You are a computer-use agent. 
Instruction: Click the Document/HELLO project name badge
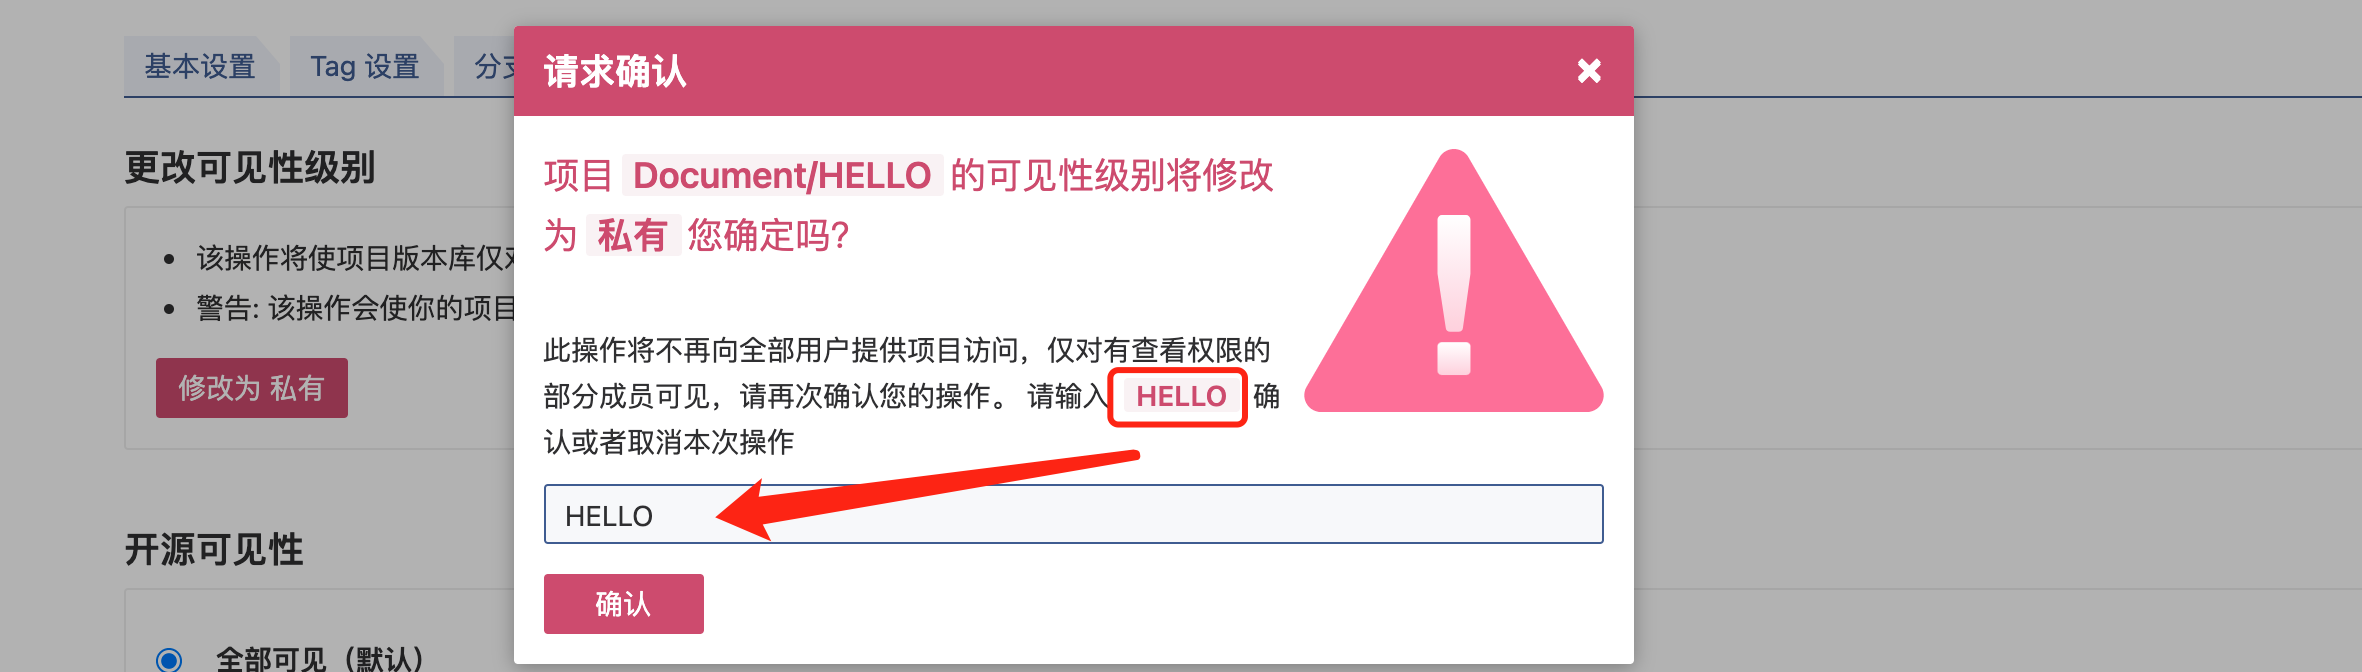point(782,176)
